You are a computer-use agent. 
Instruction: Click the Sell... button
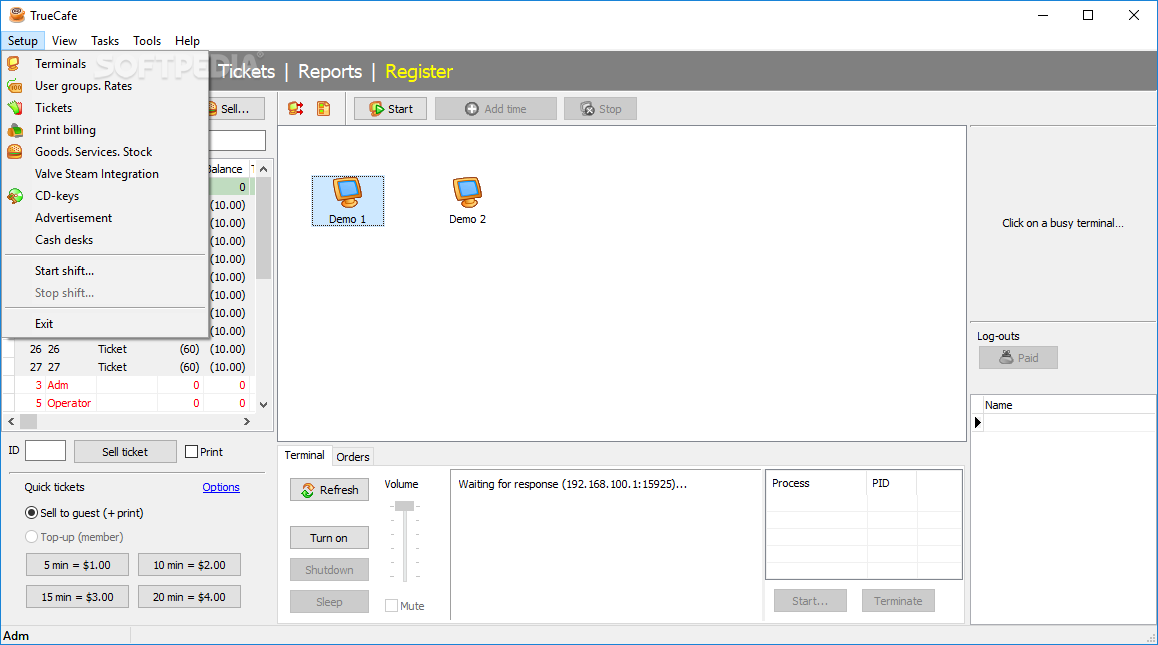(x=235, y=109)
